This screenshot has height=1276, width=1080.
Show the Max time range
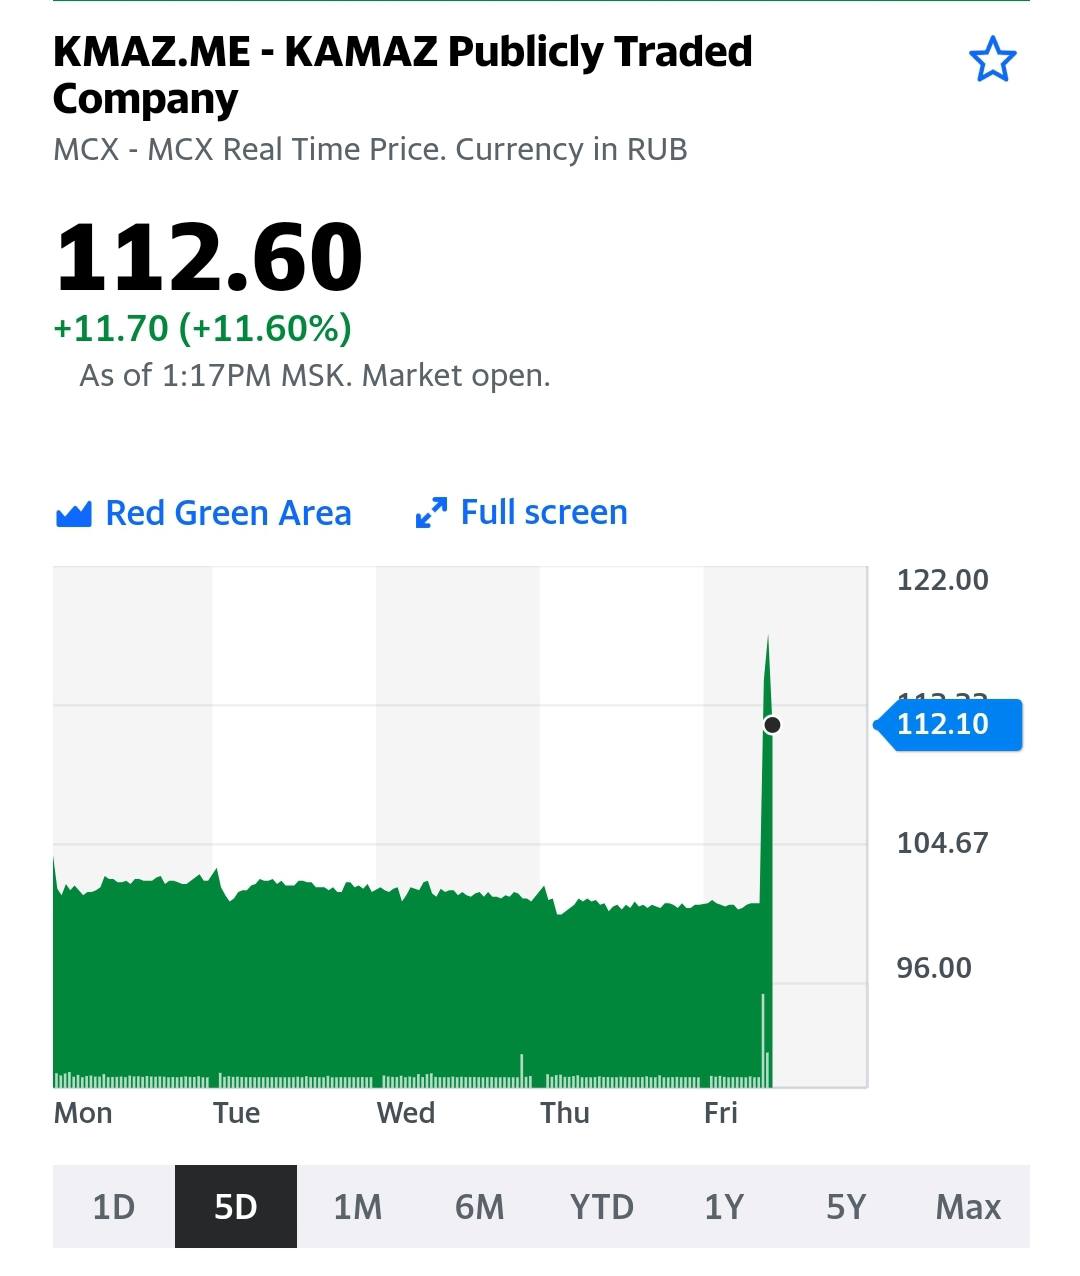(x=968, y=1207)
